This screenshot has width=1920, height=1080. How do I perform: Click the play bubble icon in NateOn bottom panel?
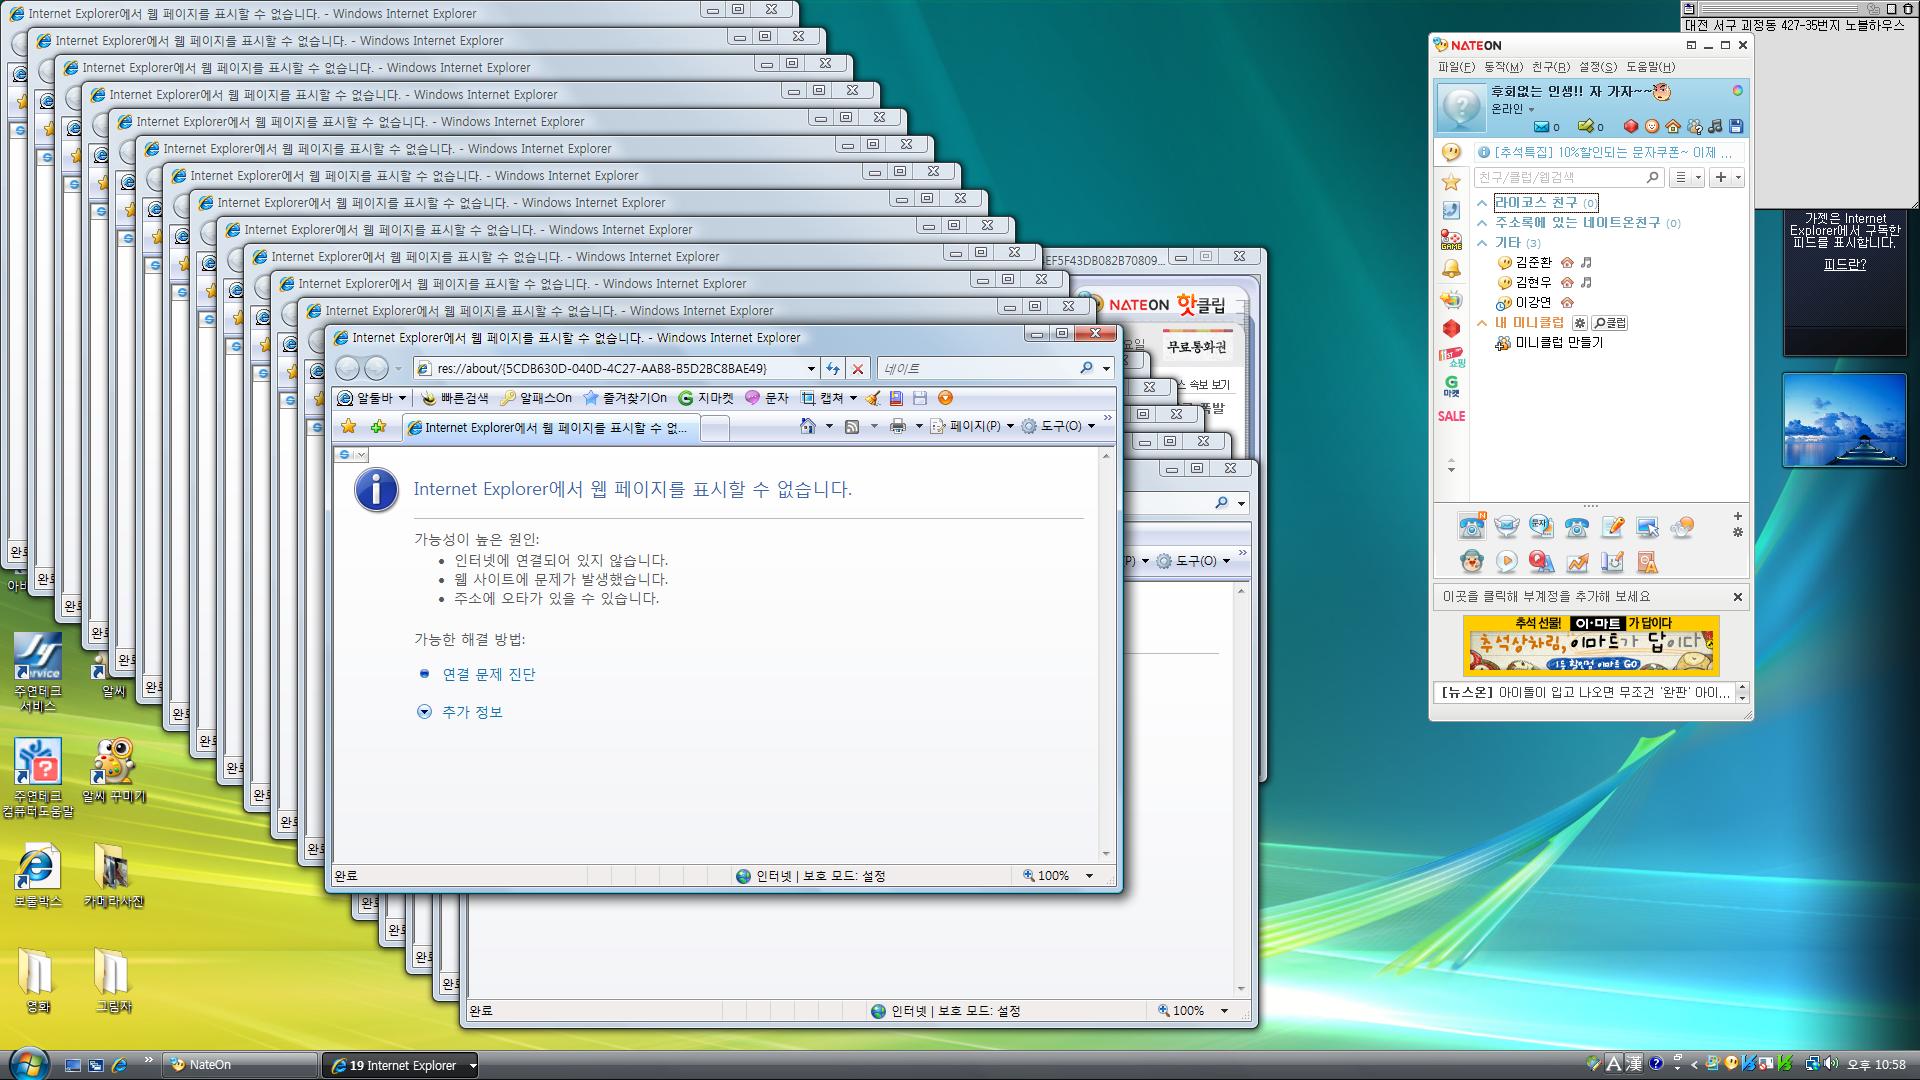click(1506, 562)
